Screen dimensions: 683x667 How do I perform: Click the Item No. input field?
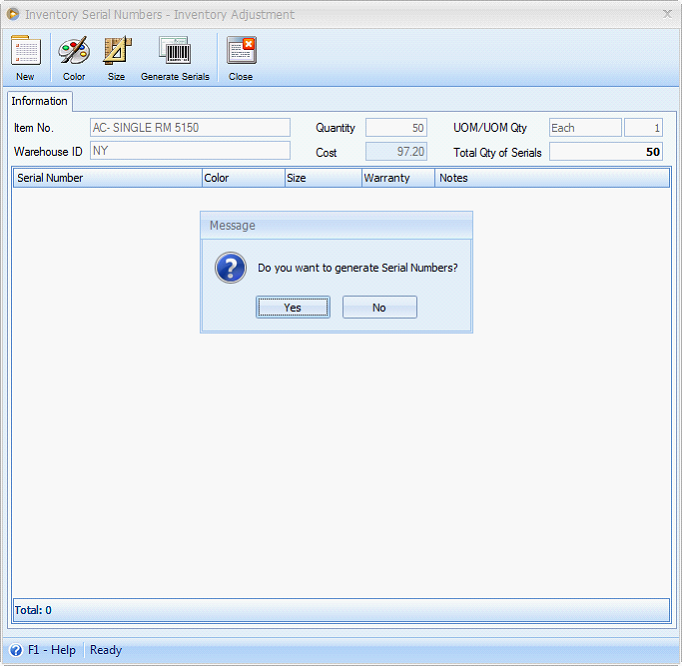point(190,128)
